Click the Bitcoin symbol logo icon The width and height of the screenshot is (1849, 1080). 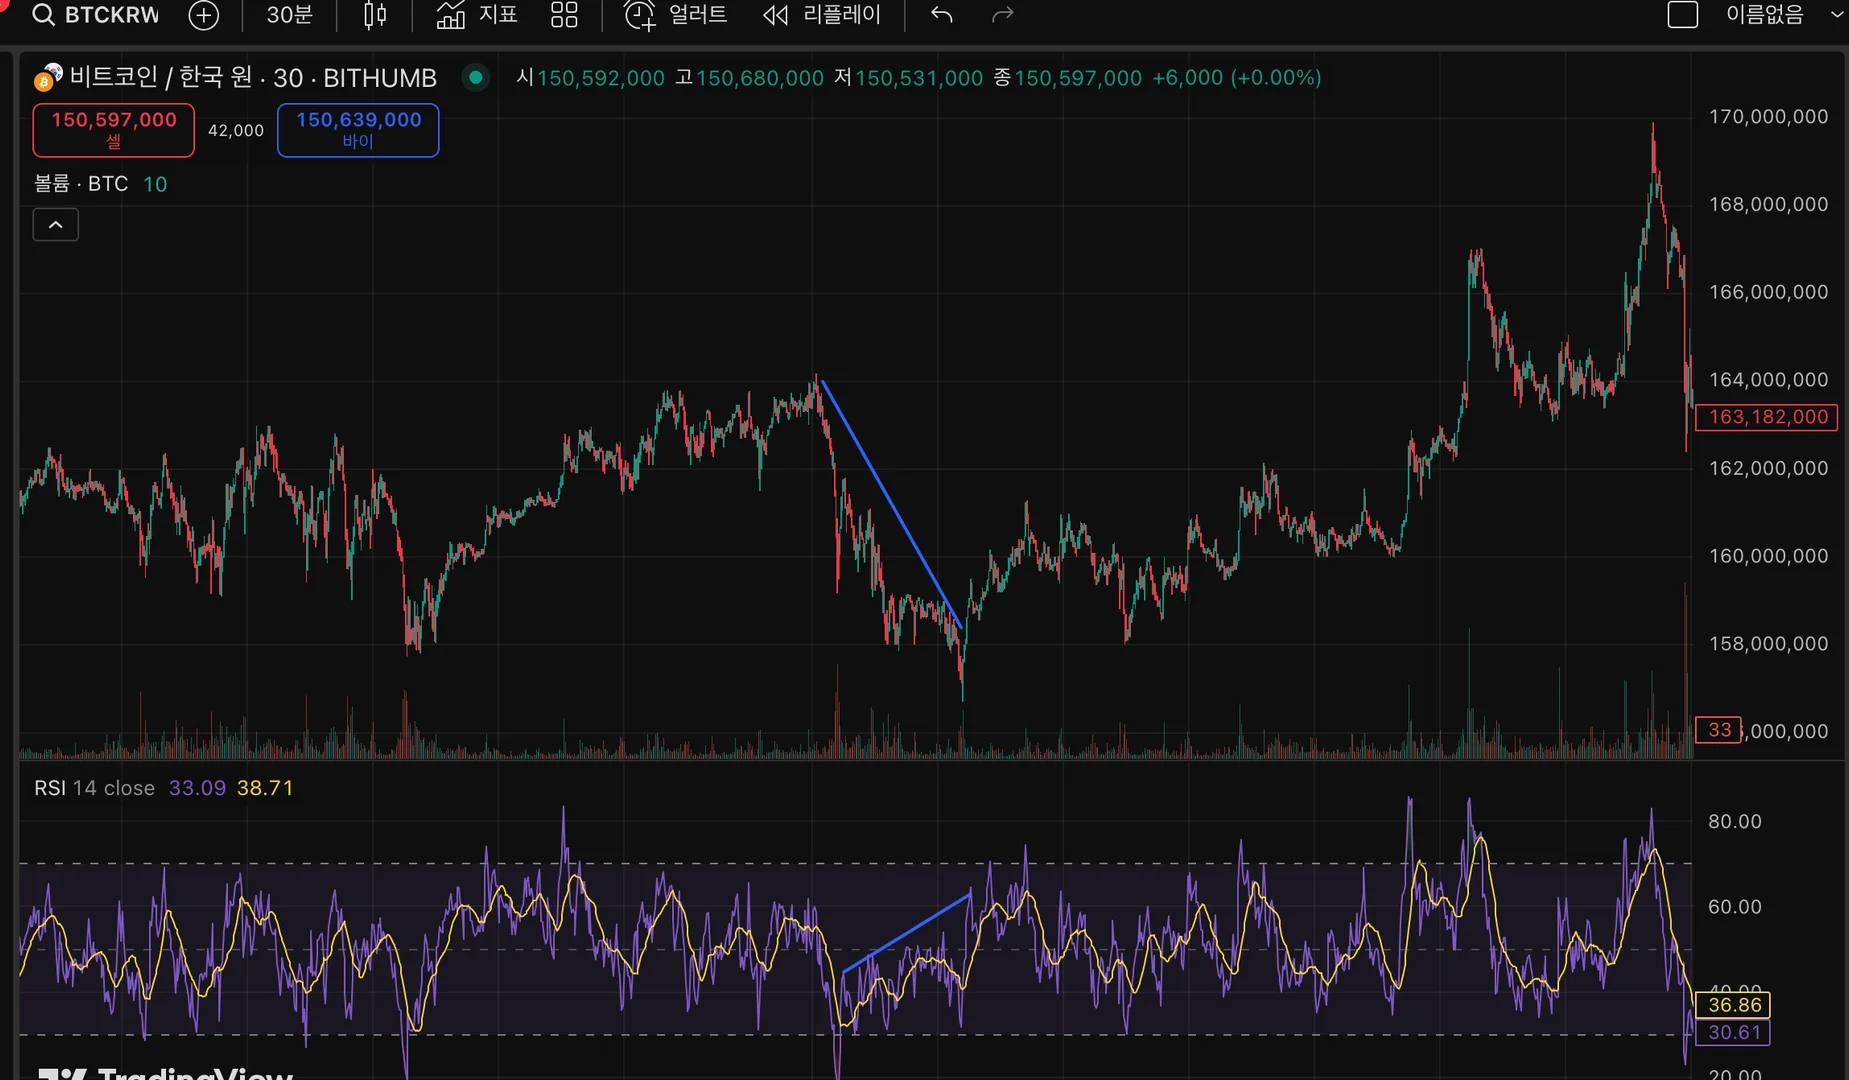47,77
